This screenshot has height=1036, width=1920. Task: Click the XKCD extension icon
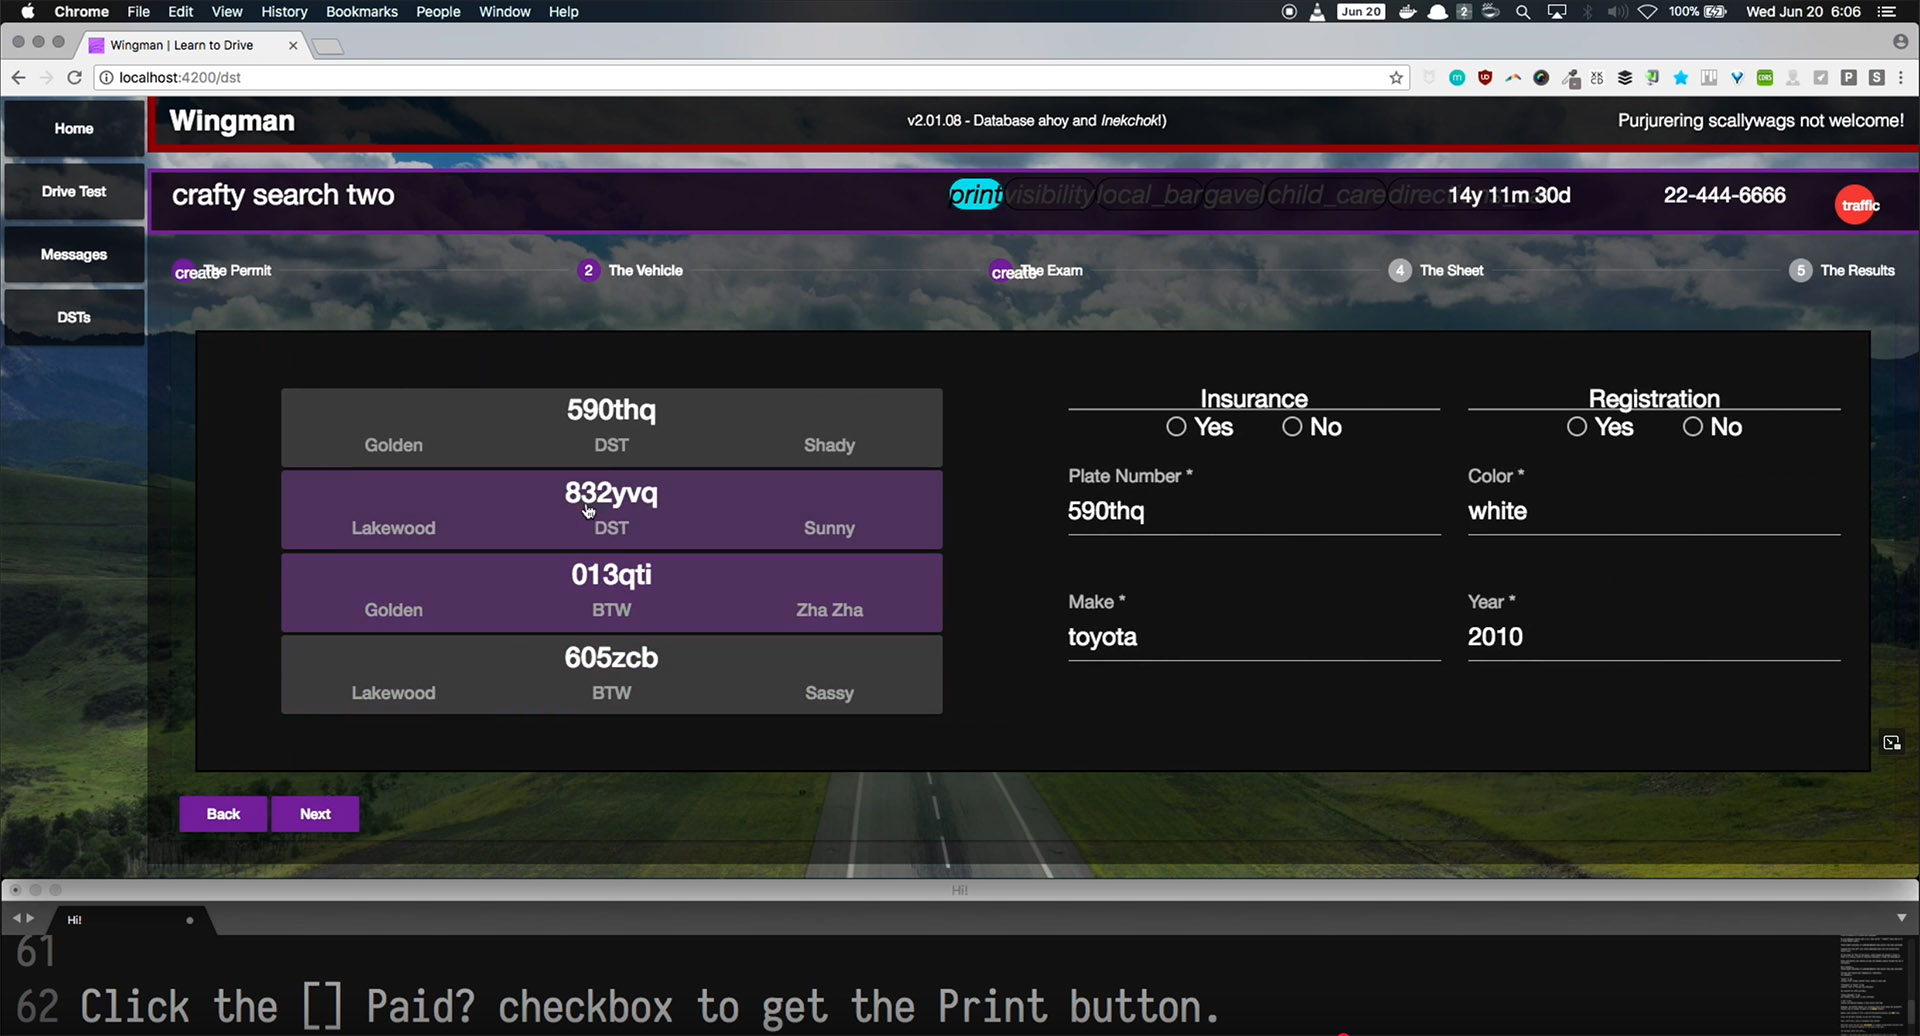point(1597,78)
